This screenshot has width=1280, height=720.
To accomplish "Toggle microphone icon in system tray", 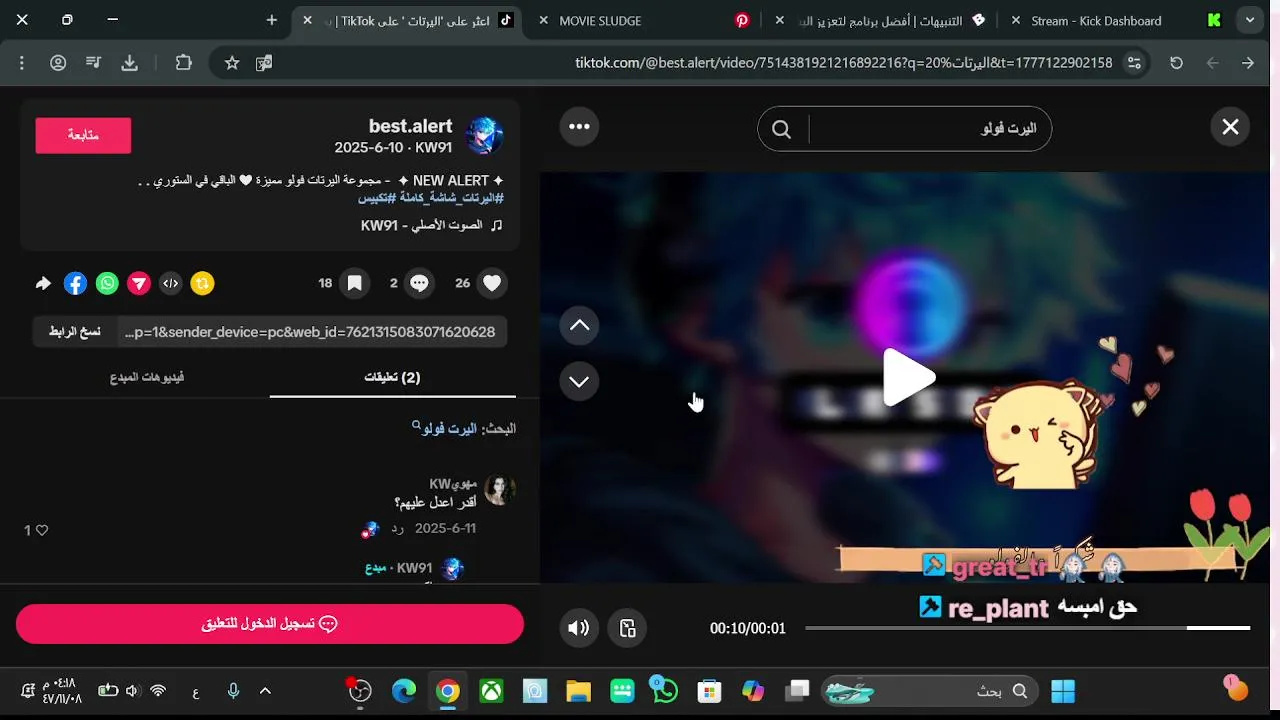I will 234,691.
